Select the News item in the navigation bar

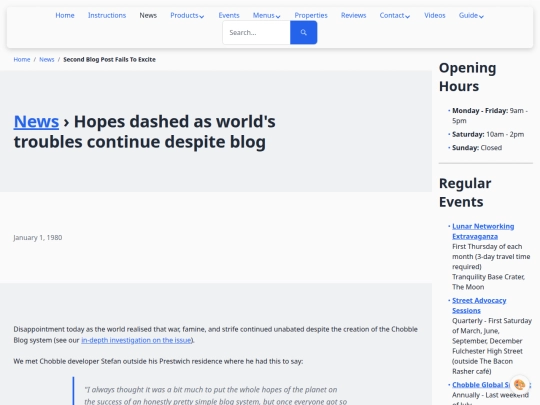tap(148, 15)
